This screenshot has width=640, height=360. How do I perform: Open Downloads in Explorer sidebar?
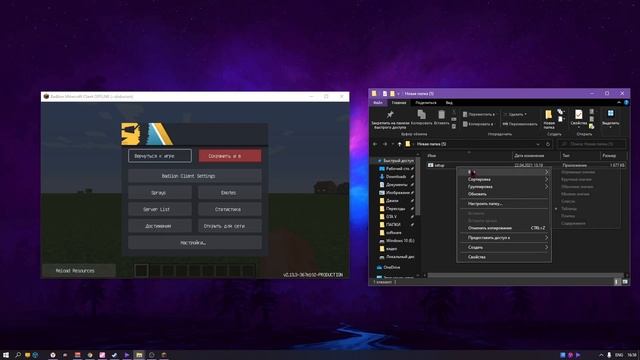(396, 177)
